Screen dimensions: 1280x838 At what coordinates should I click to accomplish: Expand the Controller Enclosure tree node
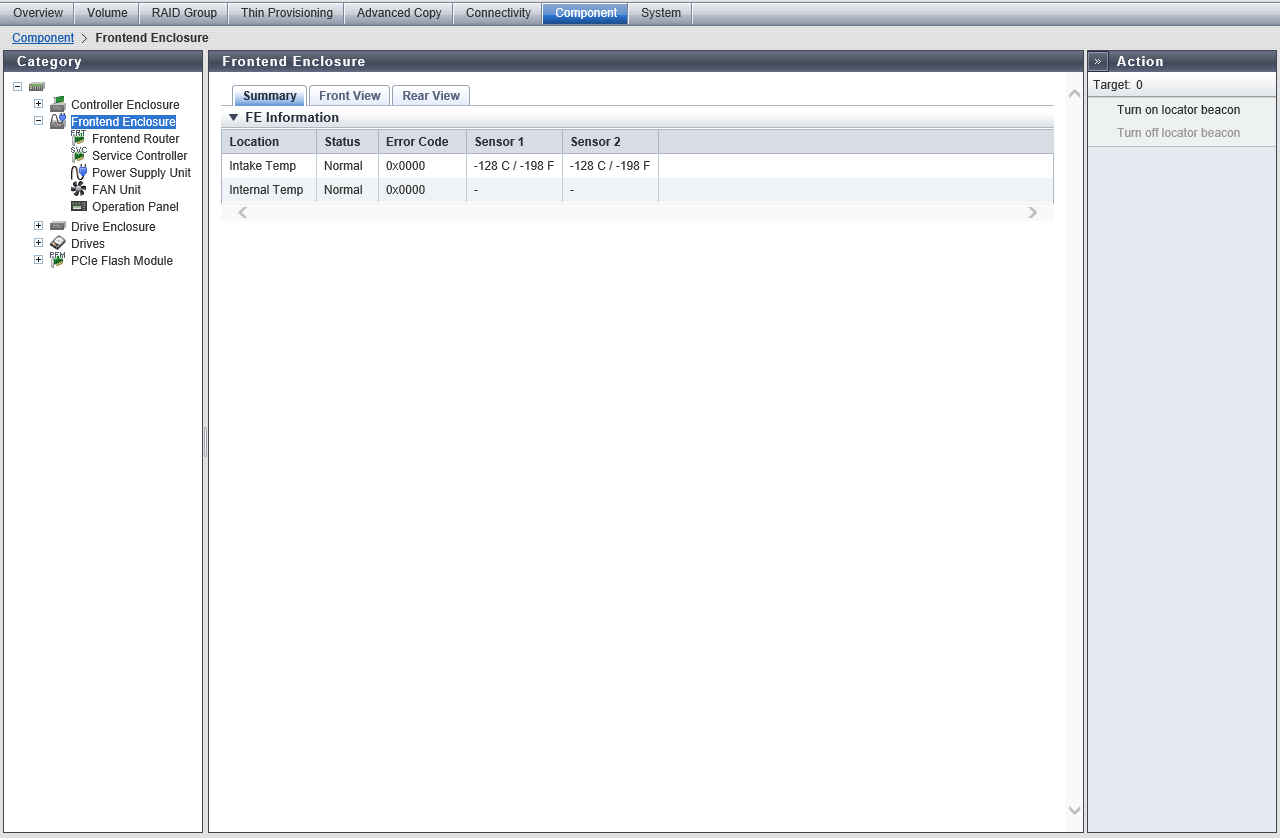[39, 104]
